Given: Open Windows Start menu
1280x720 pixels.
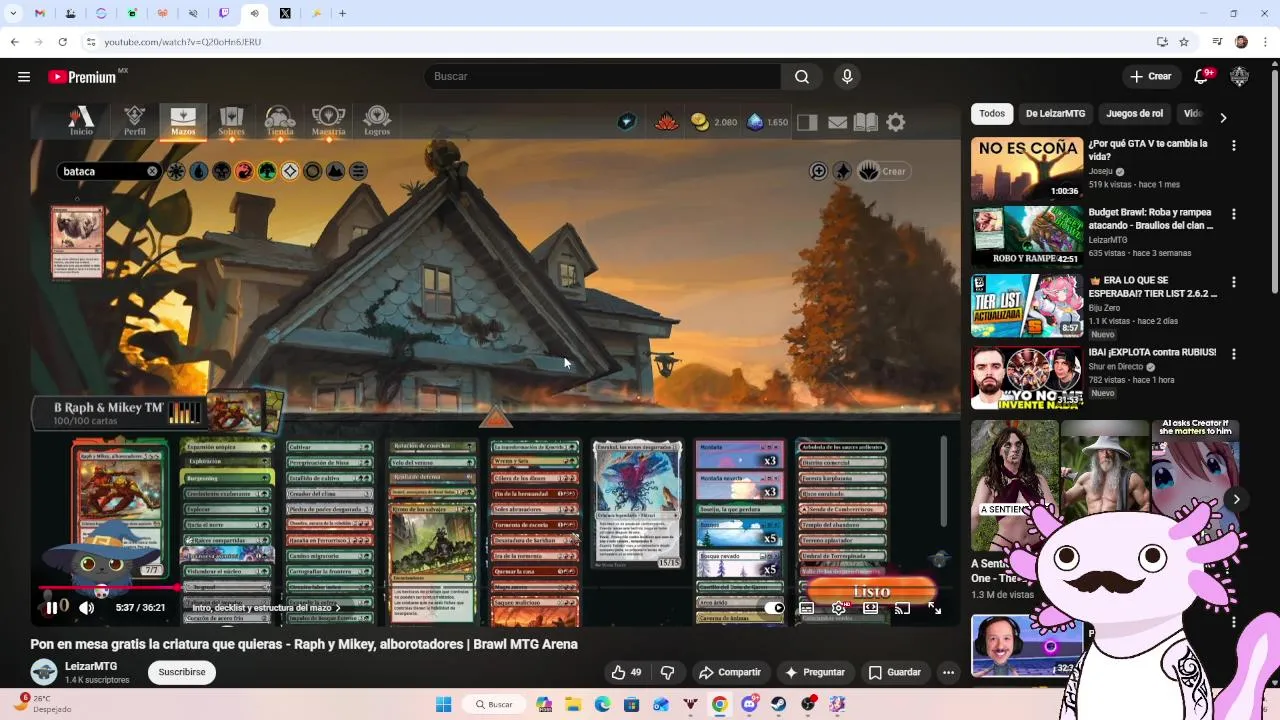Looking at the screenshot, I should (x=444, y=704).
